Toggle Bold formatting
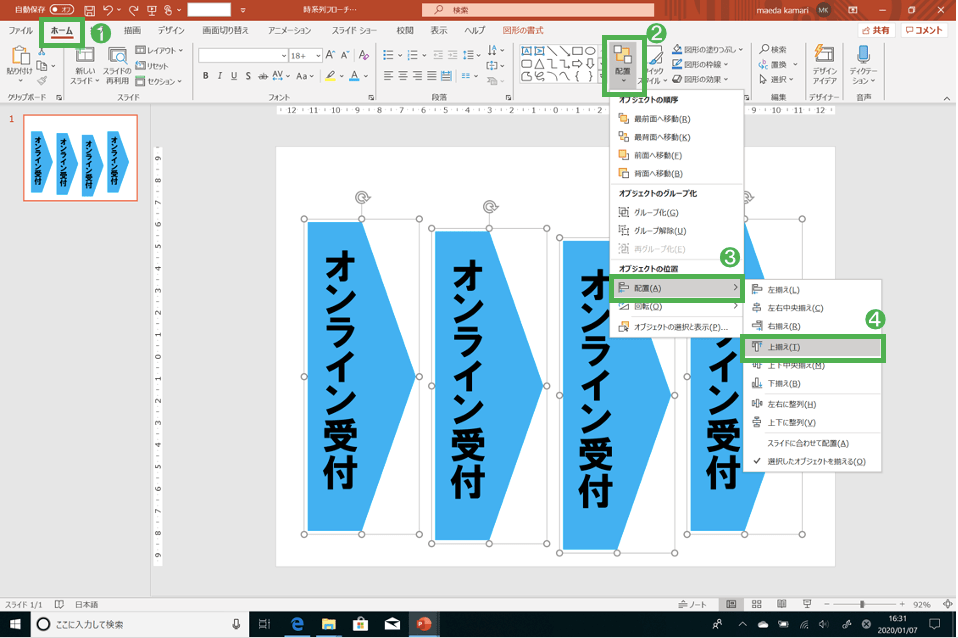The width and height of the screenshot is (958, 638). 205,76
